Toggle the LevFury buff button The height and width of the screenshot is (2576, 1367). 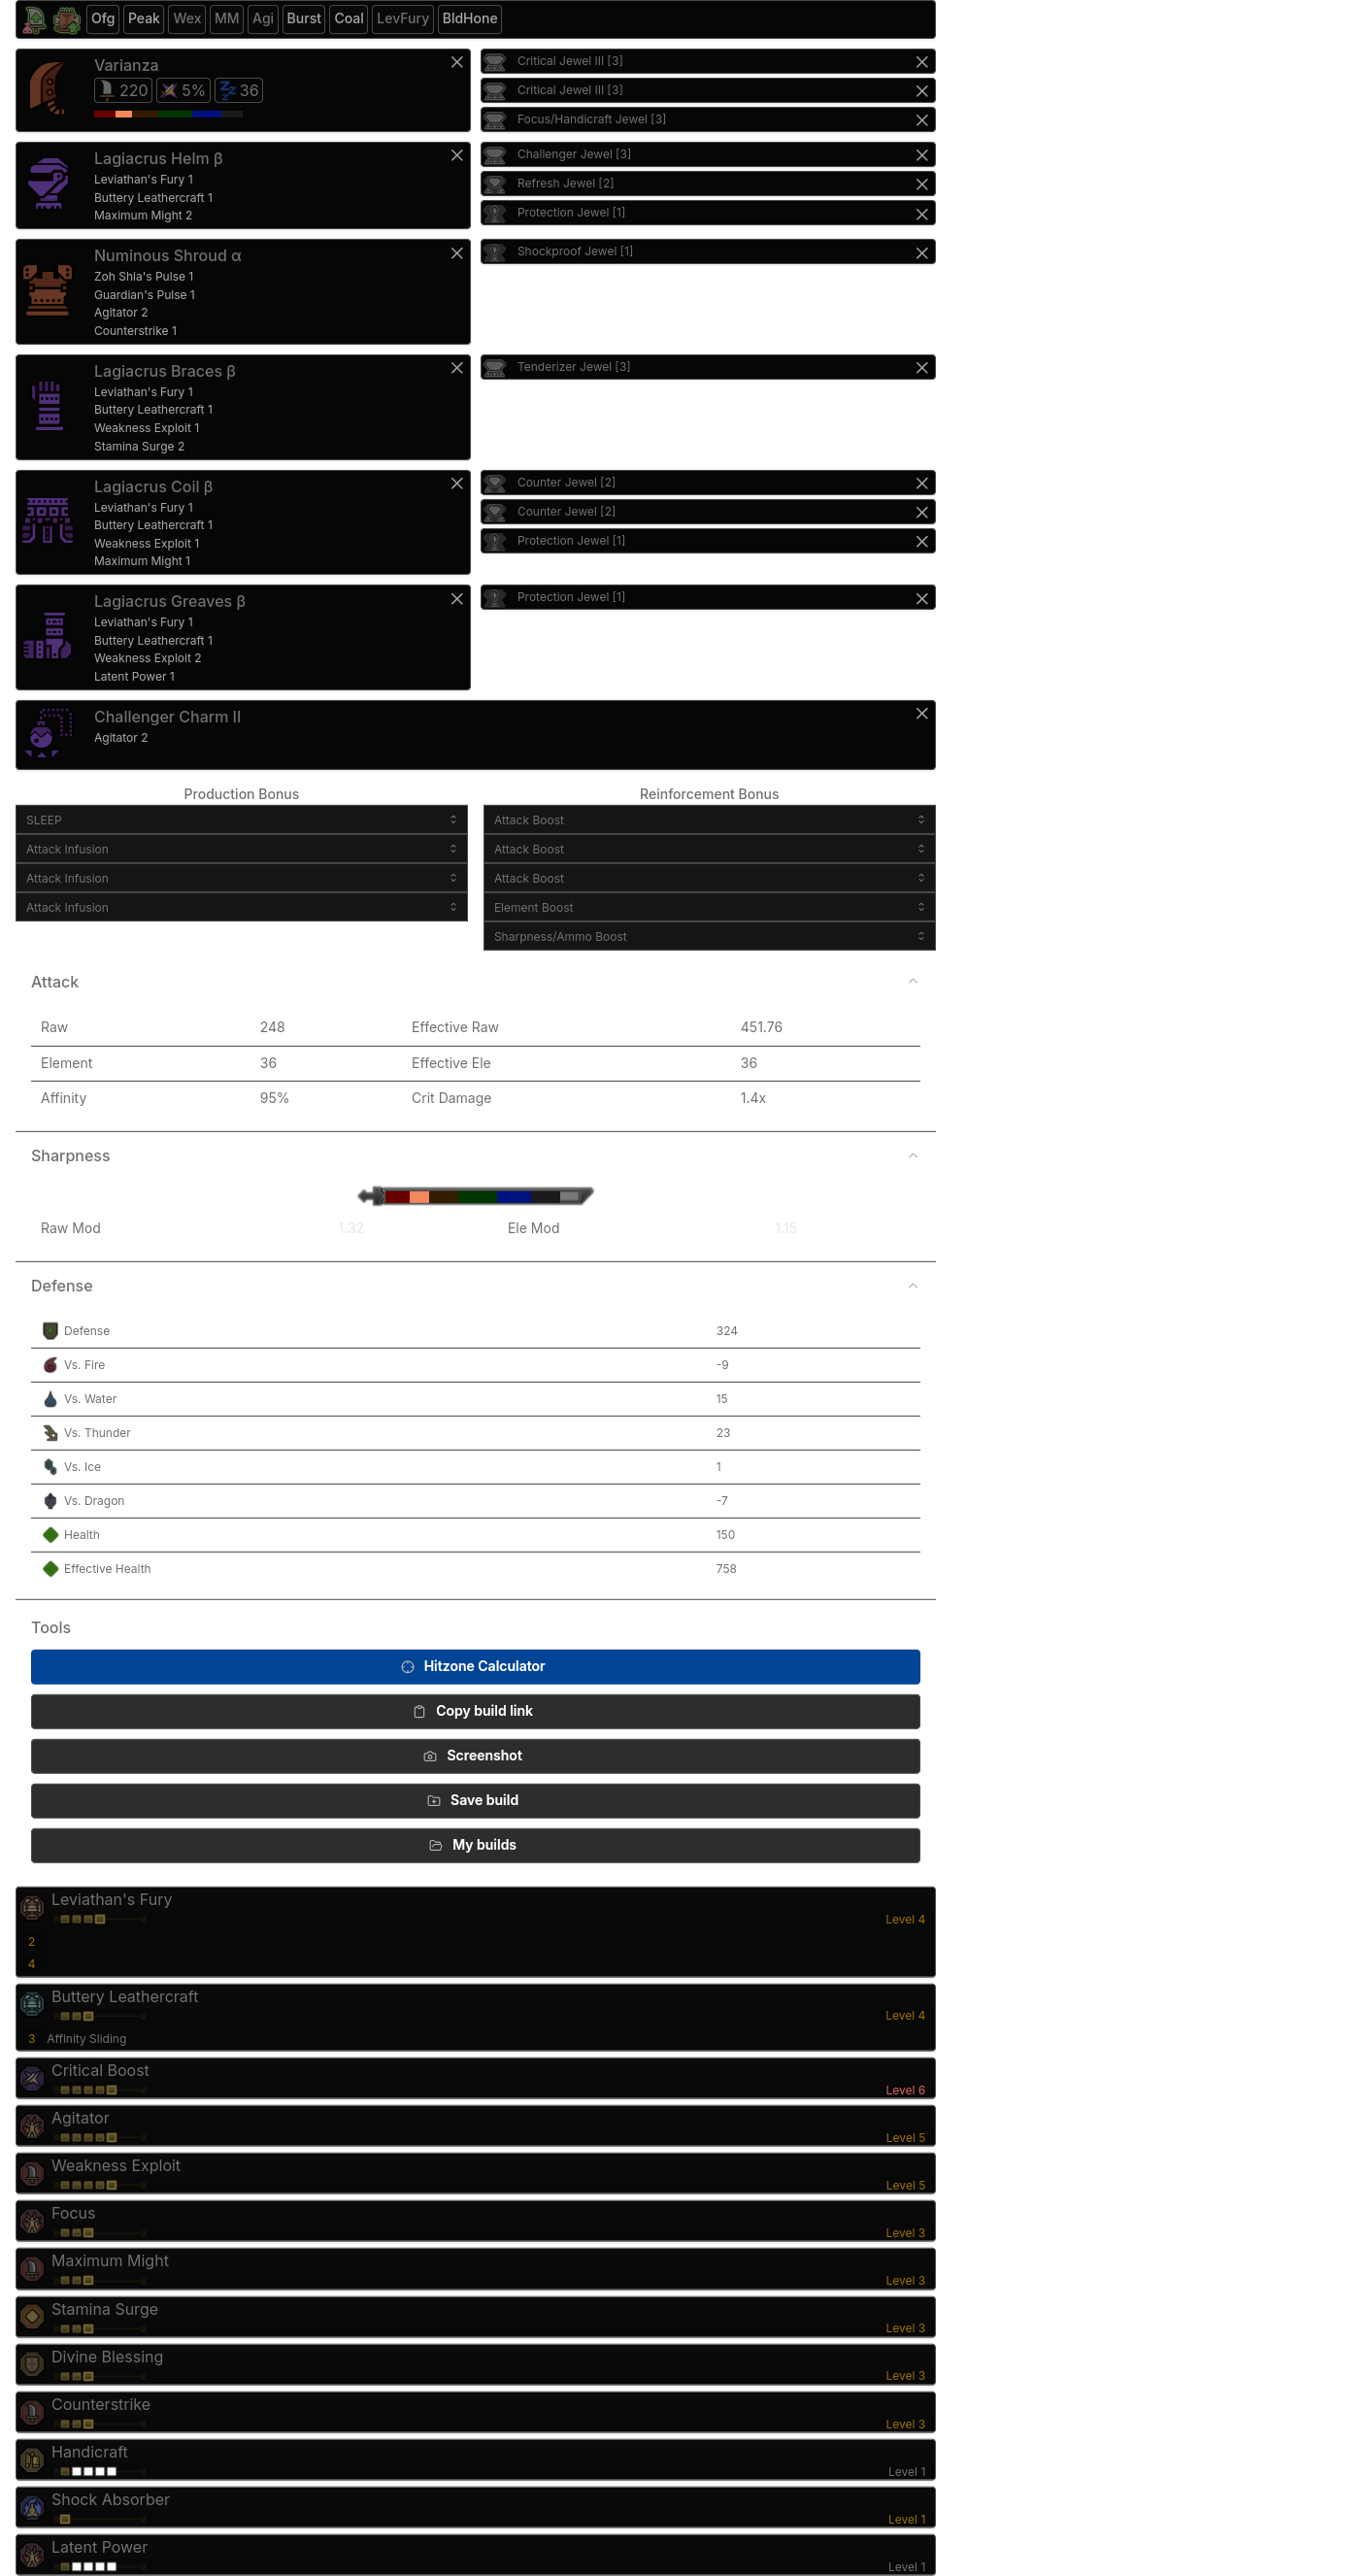[x=403, y=19]
